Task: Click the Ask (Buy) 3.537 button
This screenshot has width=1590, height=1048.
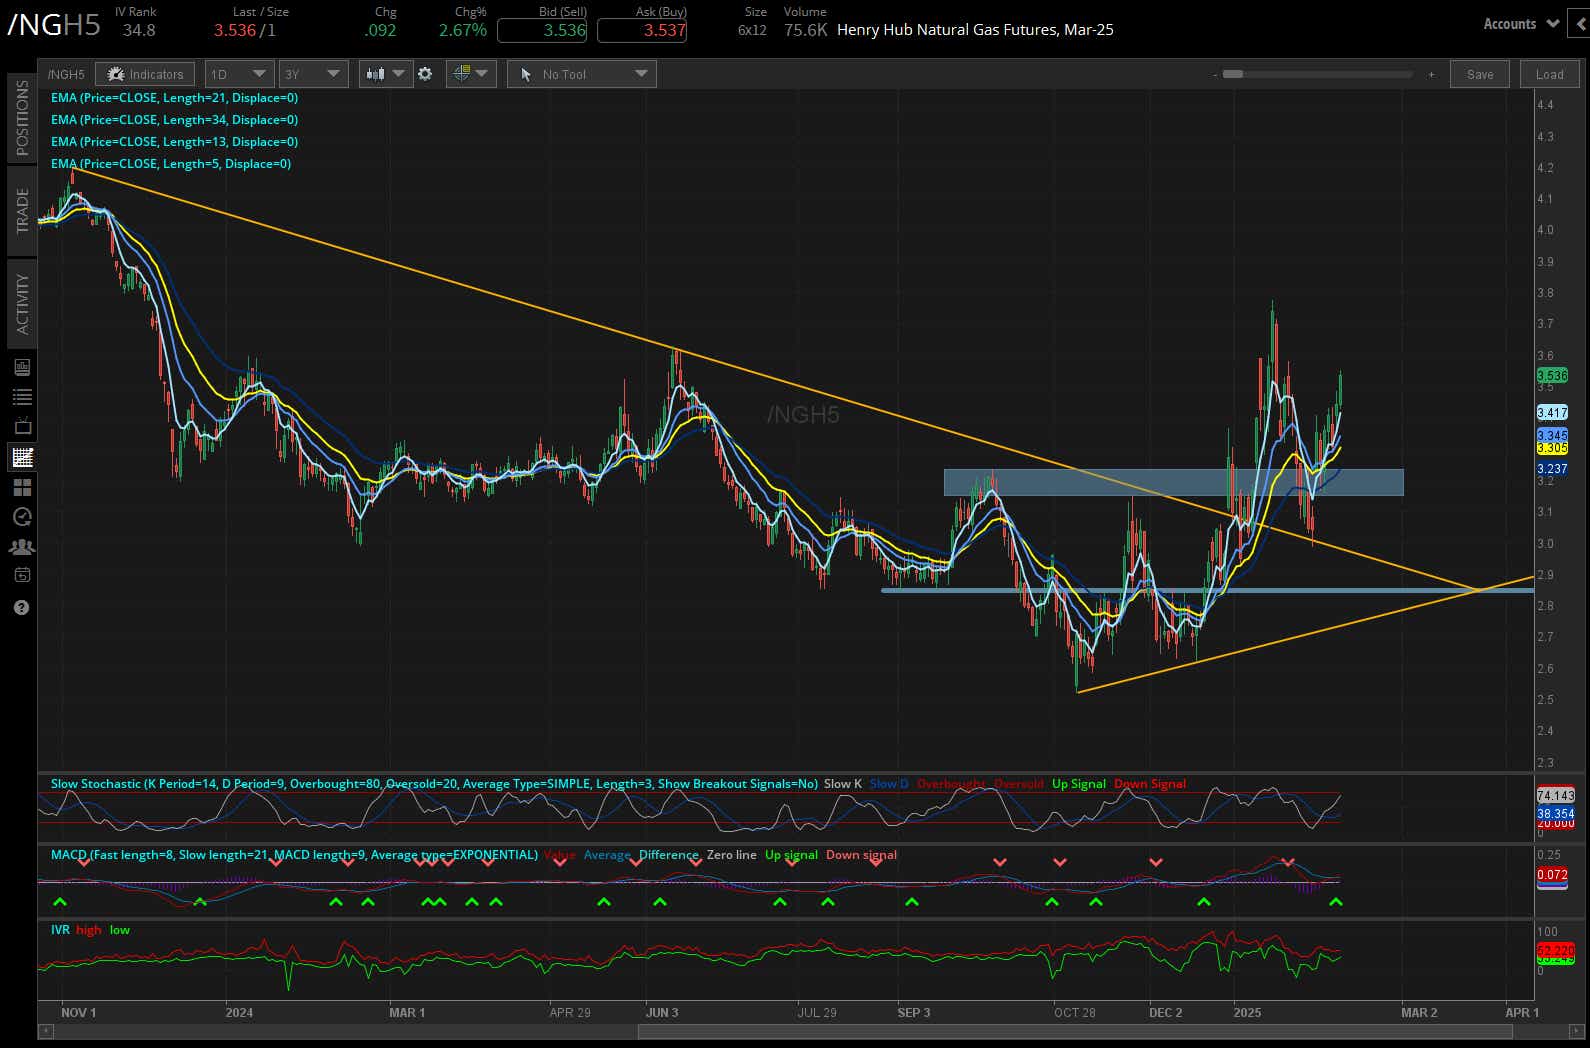Action: pyautogui.click(x=642, y=30)
